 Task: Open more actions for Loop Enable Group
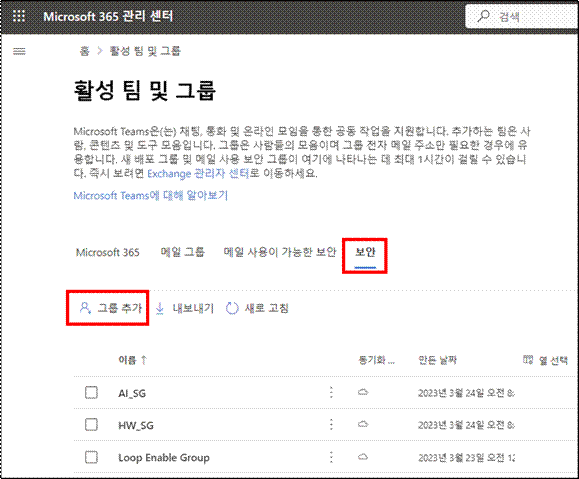click(x=331, y=457)
